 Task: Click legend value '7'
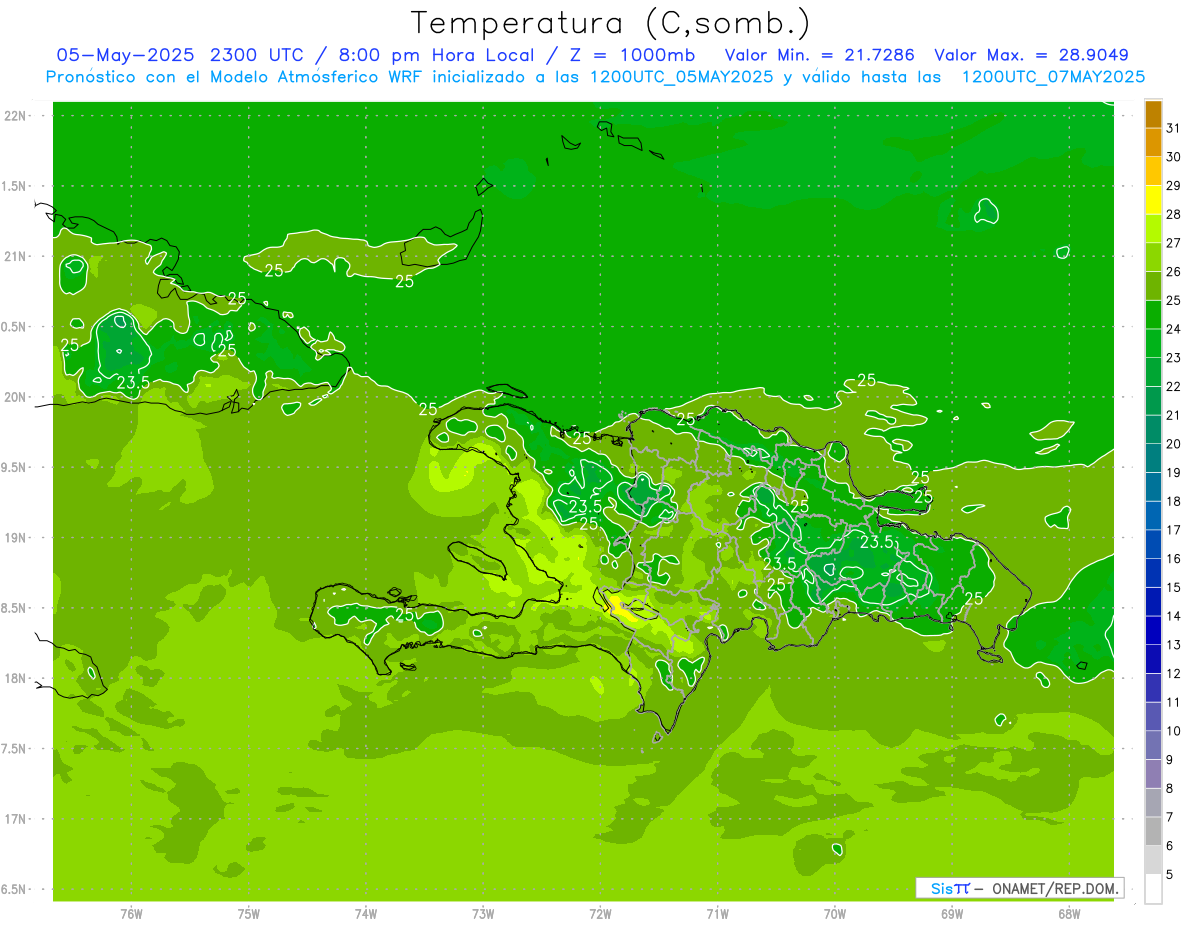click(1171, 817)
